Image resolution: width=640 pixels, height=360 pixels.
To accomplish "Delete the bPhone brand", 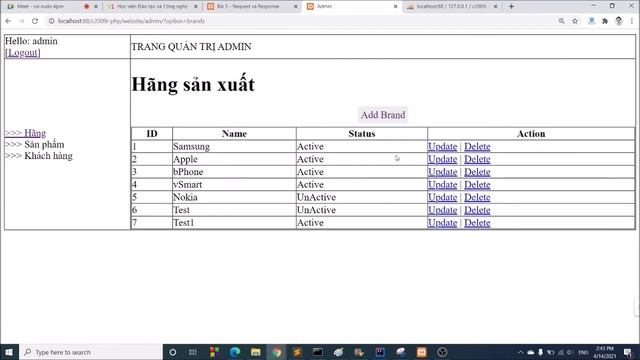I will click(x=477, y=172).
